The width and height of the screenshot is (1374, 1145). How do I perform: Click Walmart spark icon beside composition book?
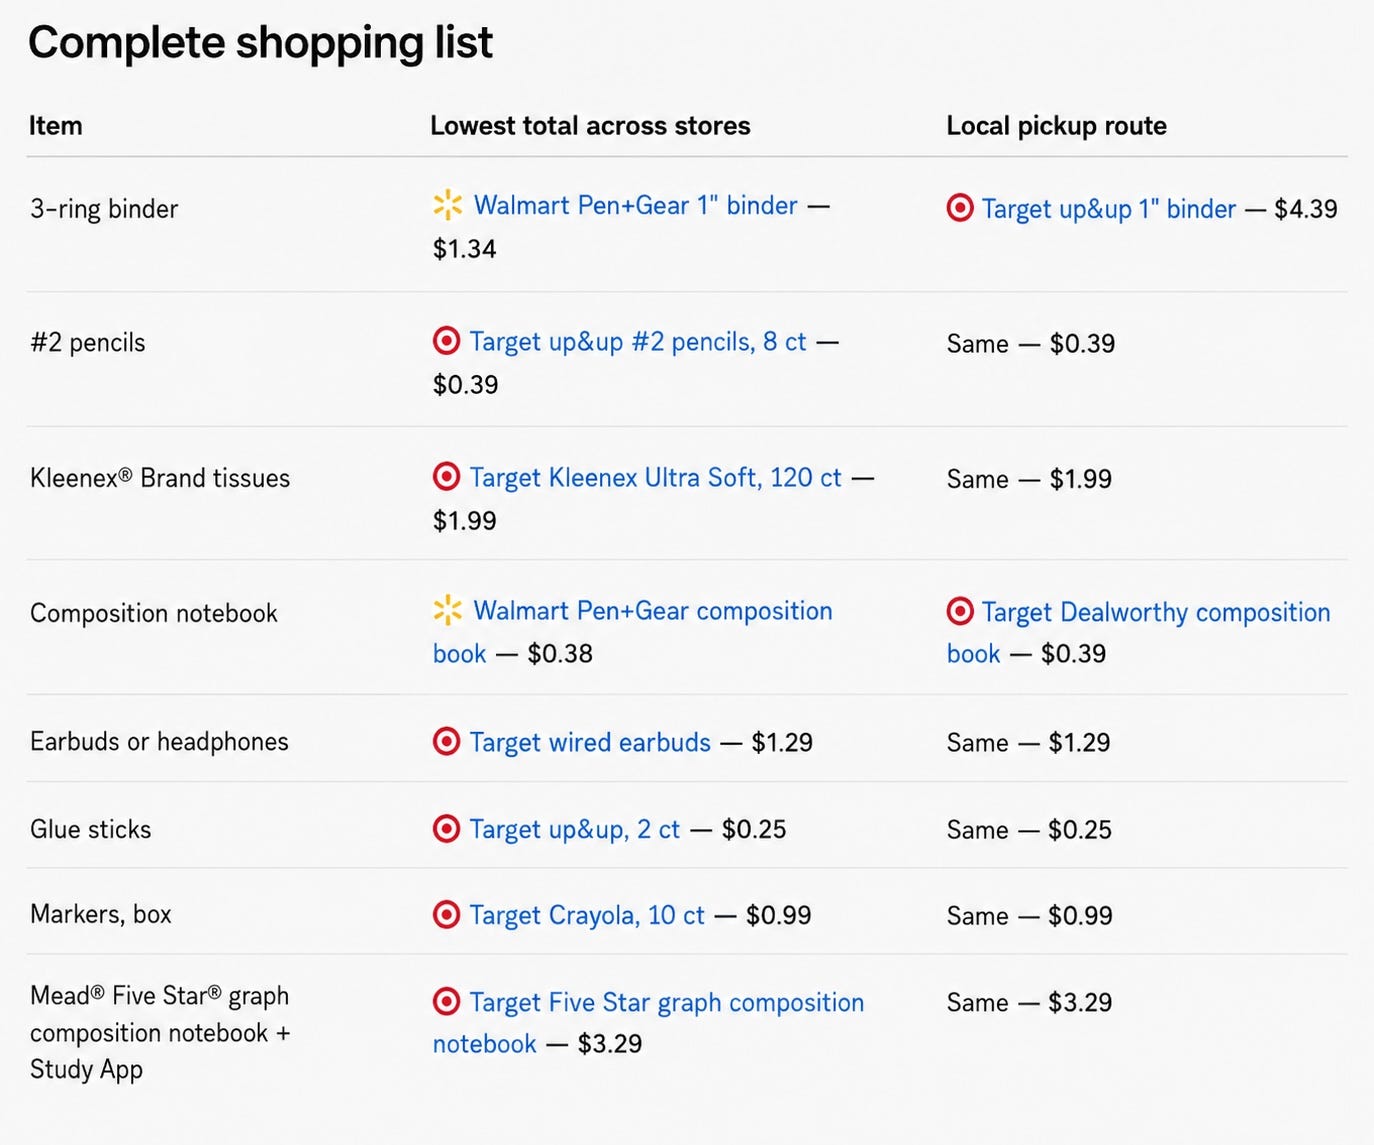click(x=448, y=610)
